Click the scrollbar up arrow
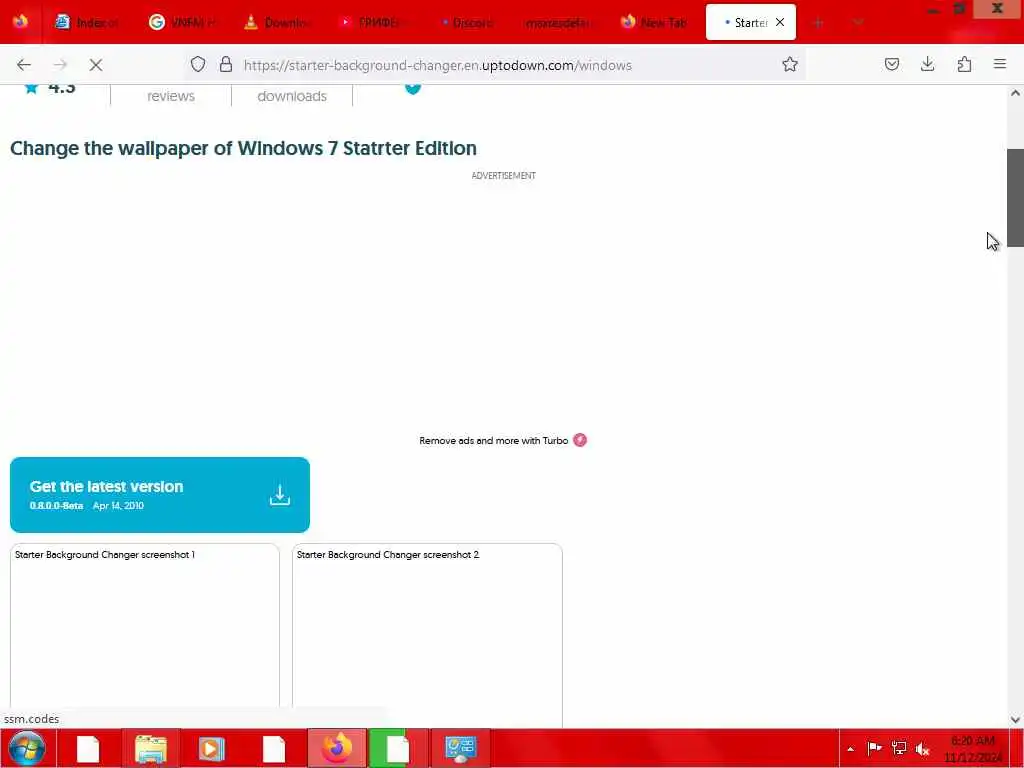This screenshot has height=768, width=1024. tap(1015, 93)
